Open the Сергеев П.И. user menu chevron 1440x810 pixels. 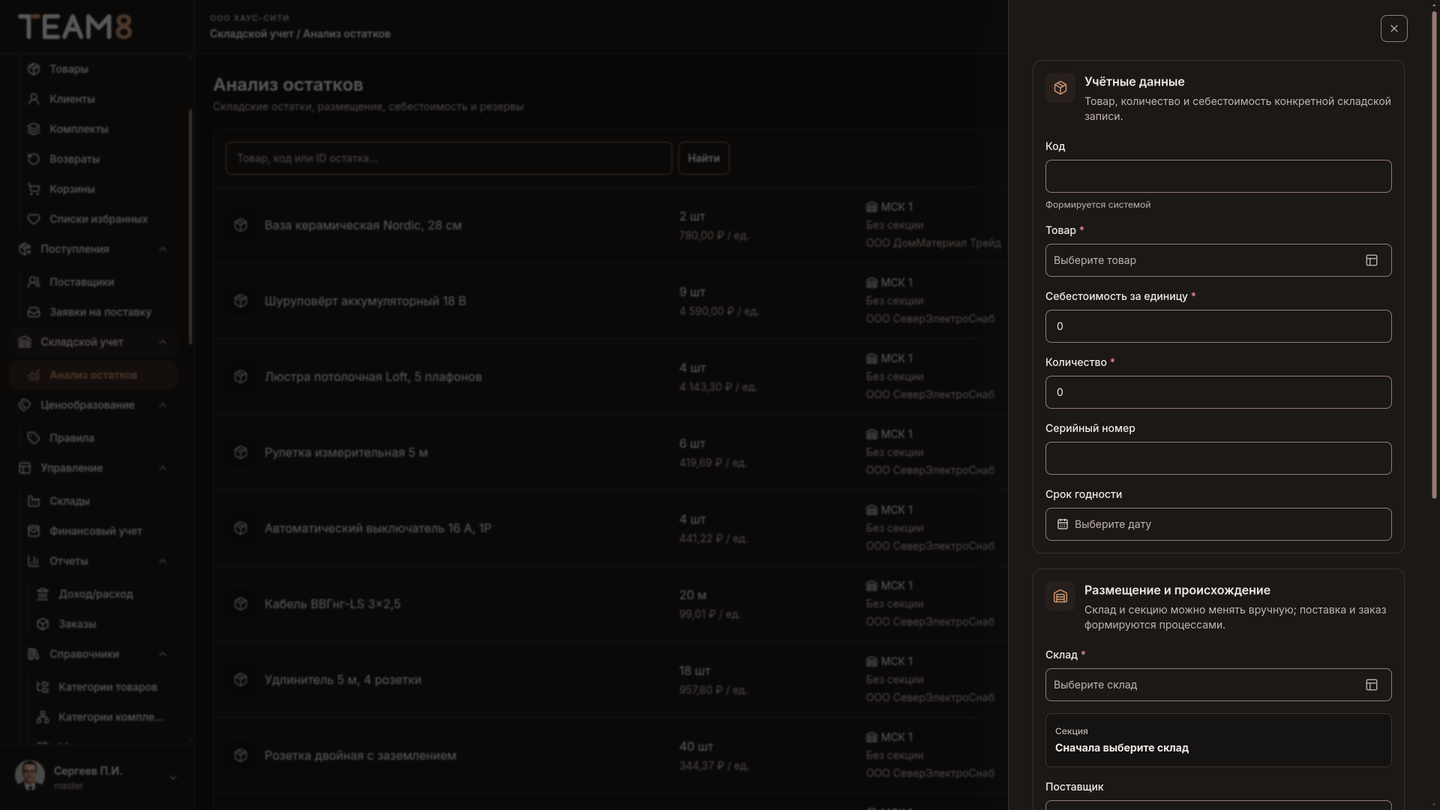tap(172, 778)
